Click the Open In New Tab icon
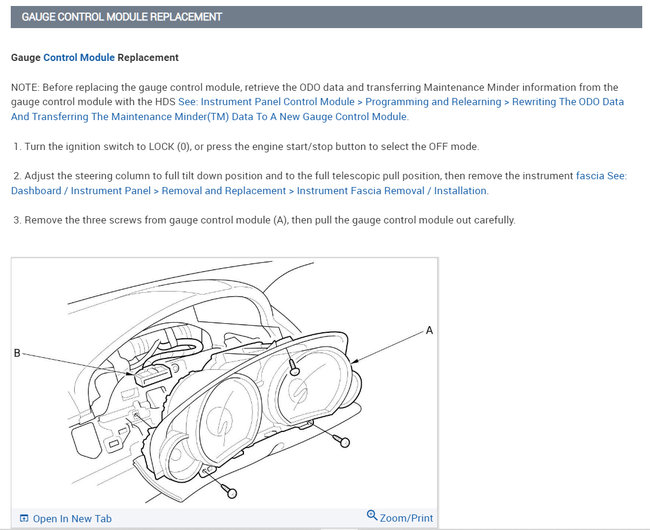650x530 pixels. coord(24,518)
